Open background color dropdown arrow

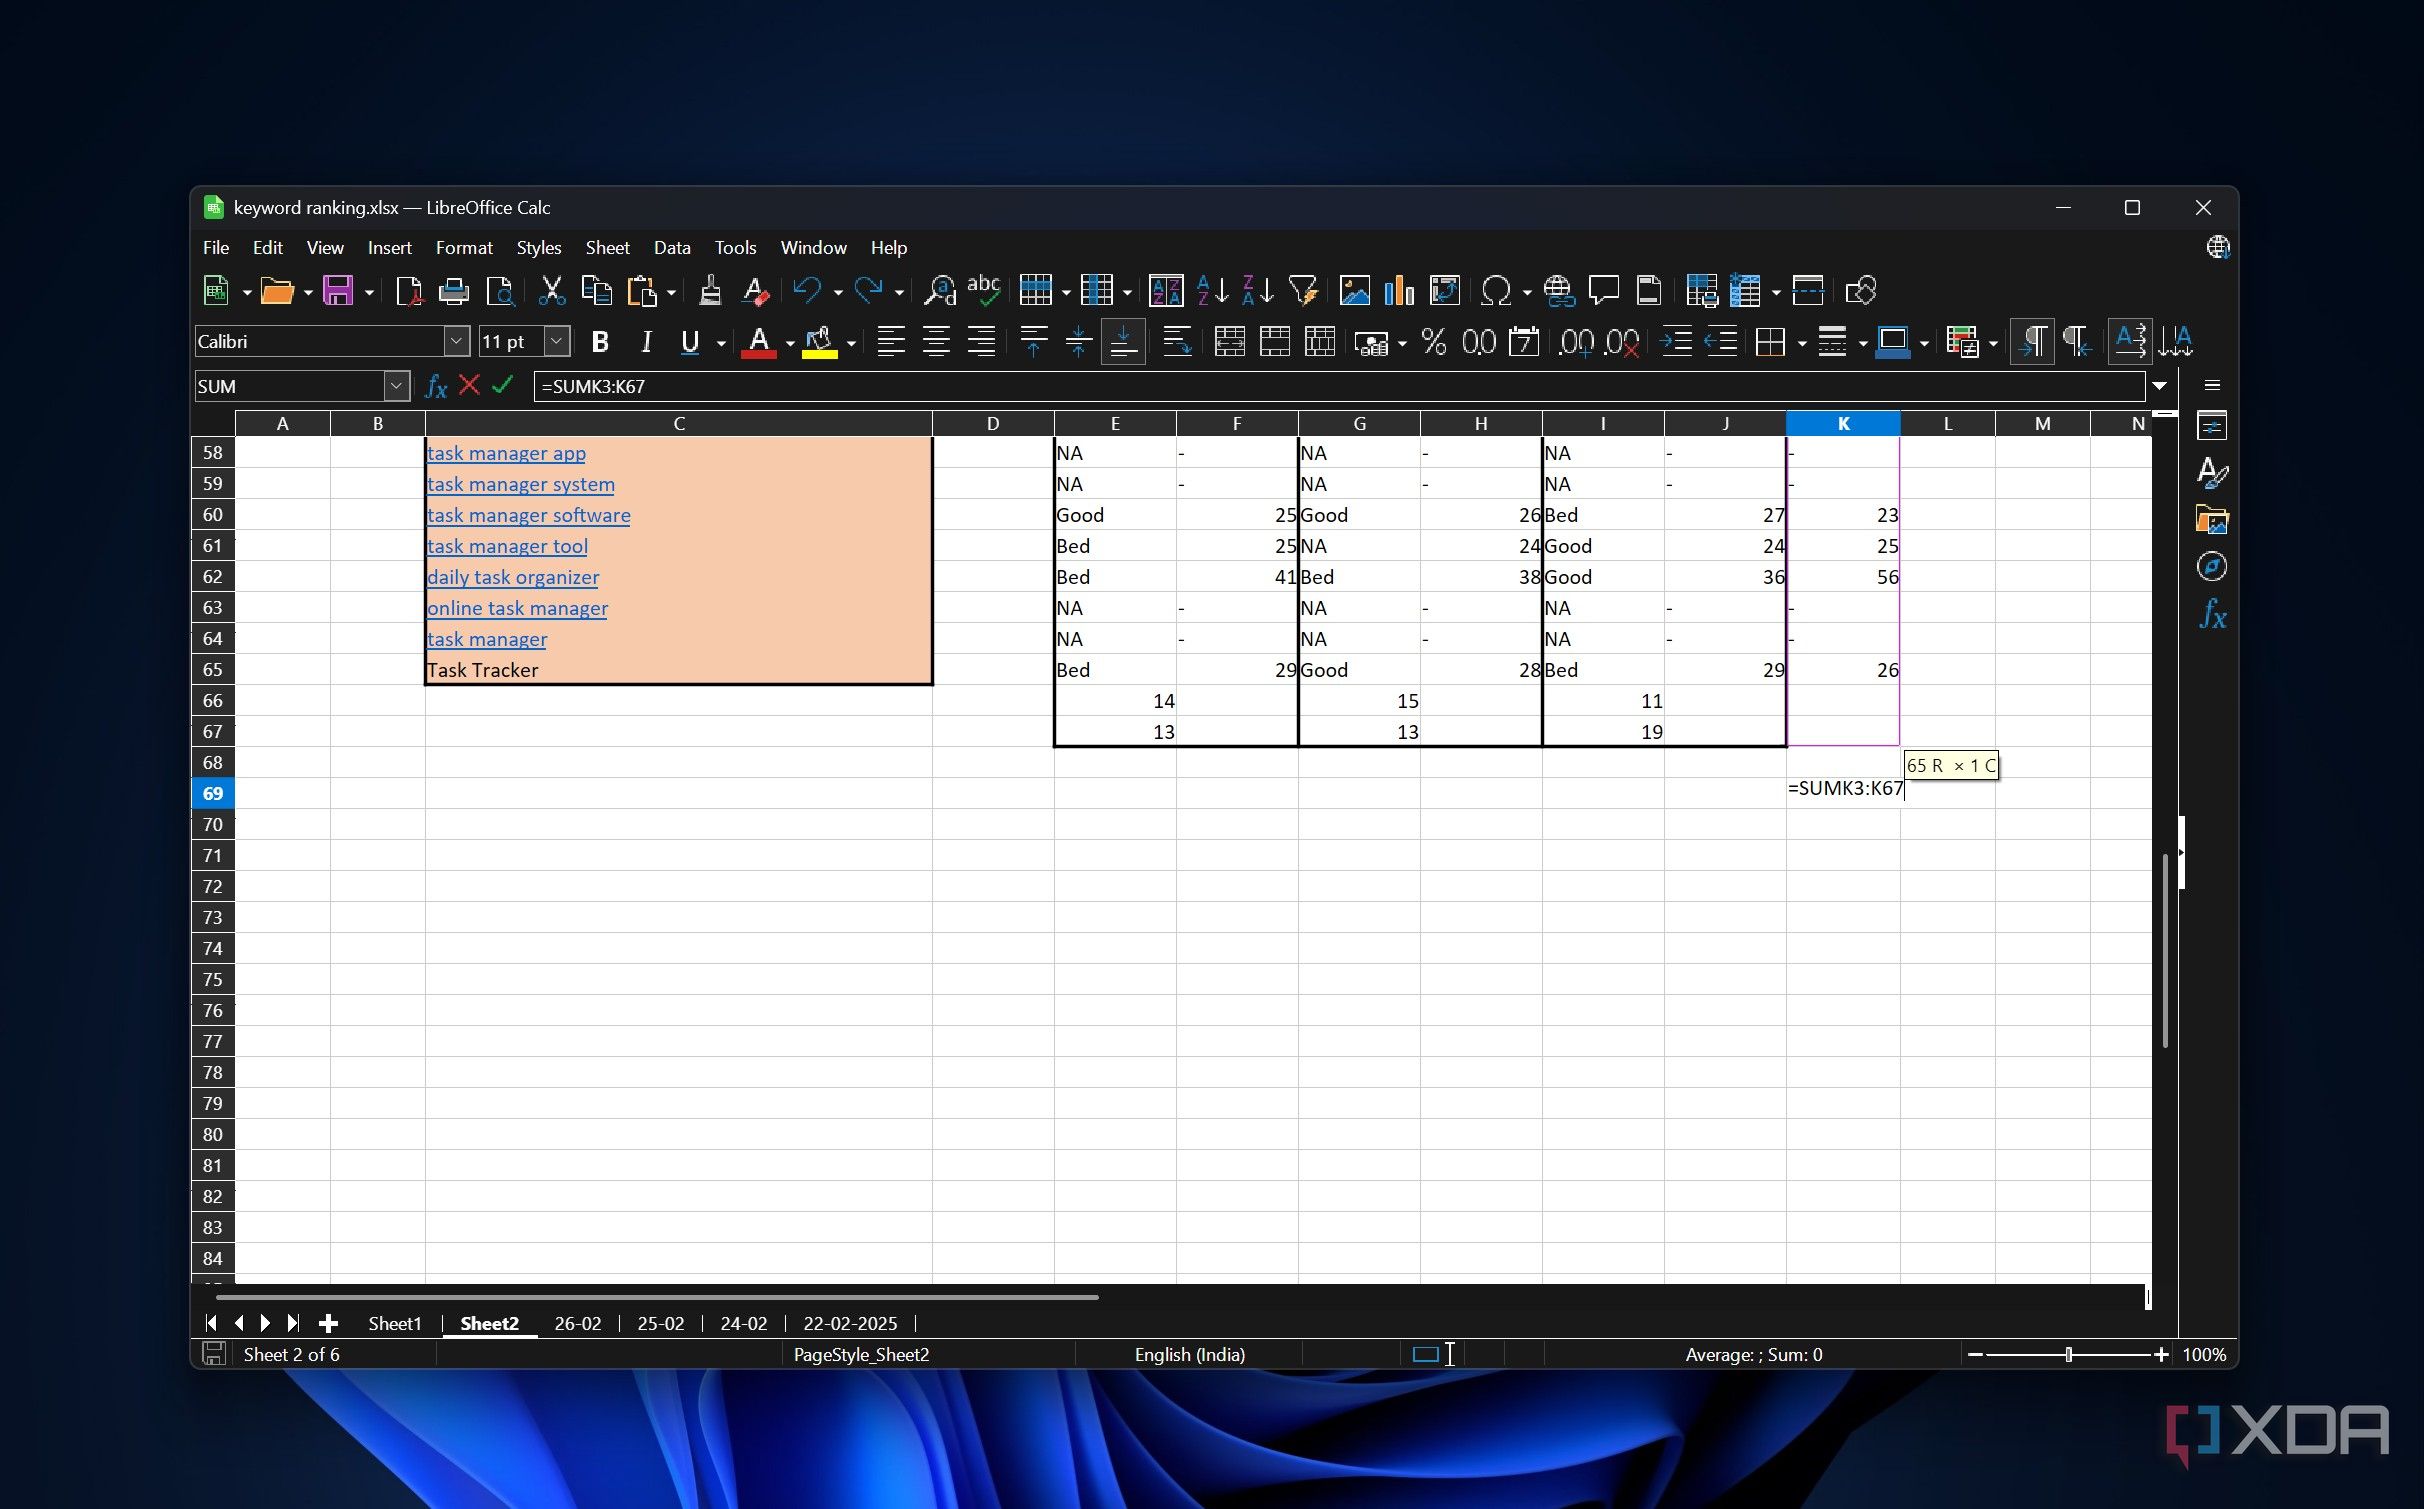point(851,344)
